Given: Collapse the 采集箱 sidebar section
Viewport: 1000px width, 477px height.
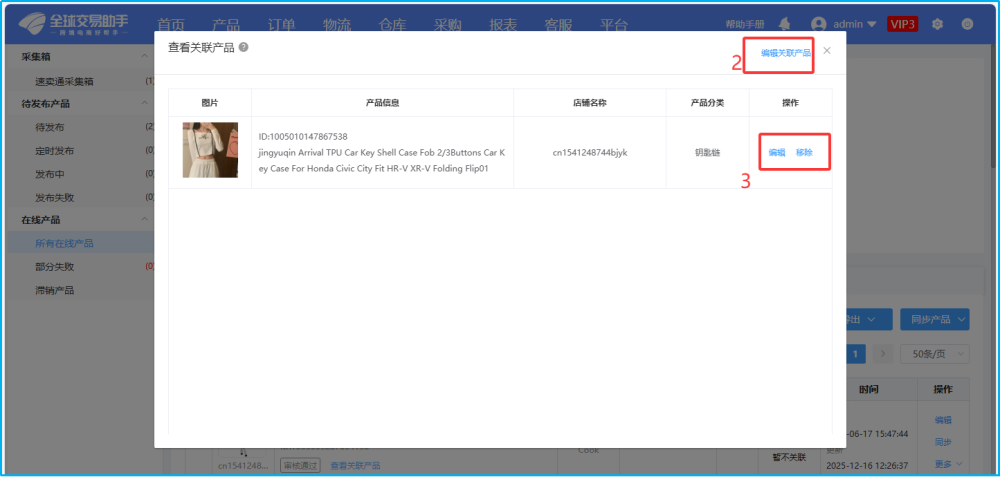Looking at the screenshot, I should (x=144, y=57).
